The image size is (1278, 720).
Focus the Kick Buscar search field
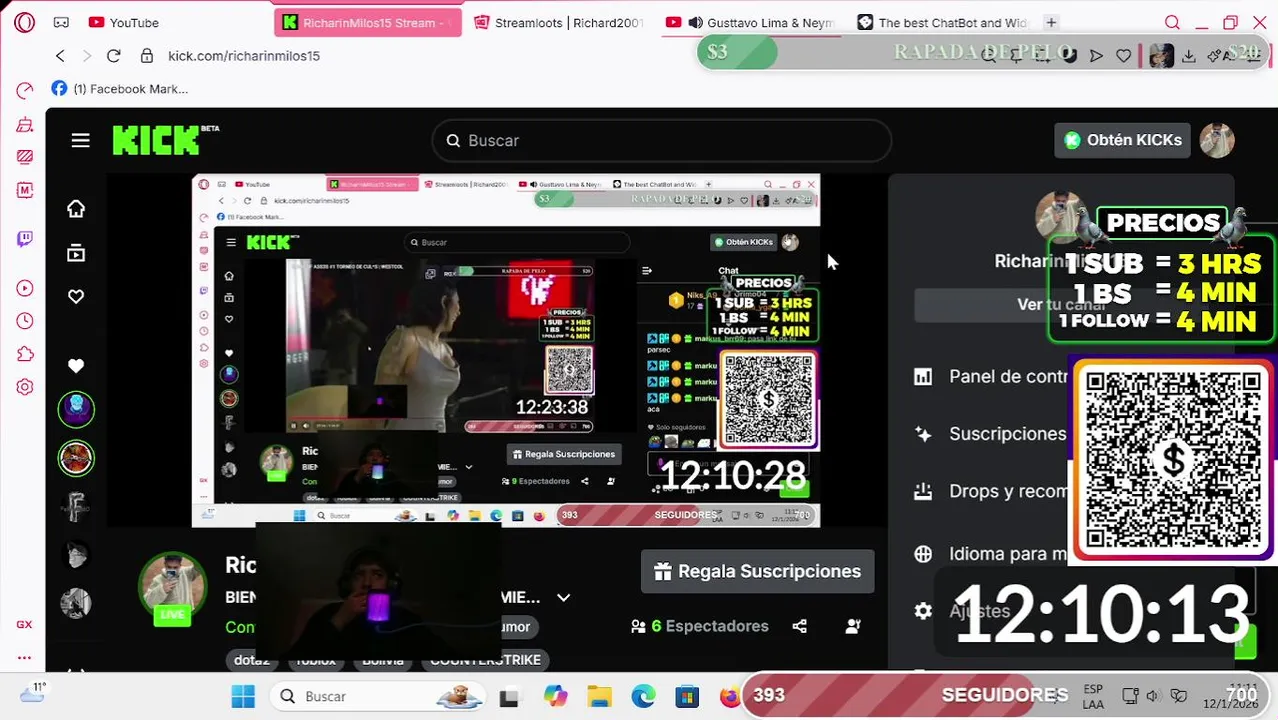(661, 141)
